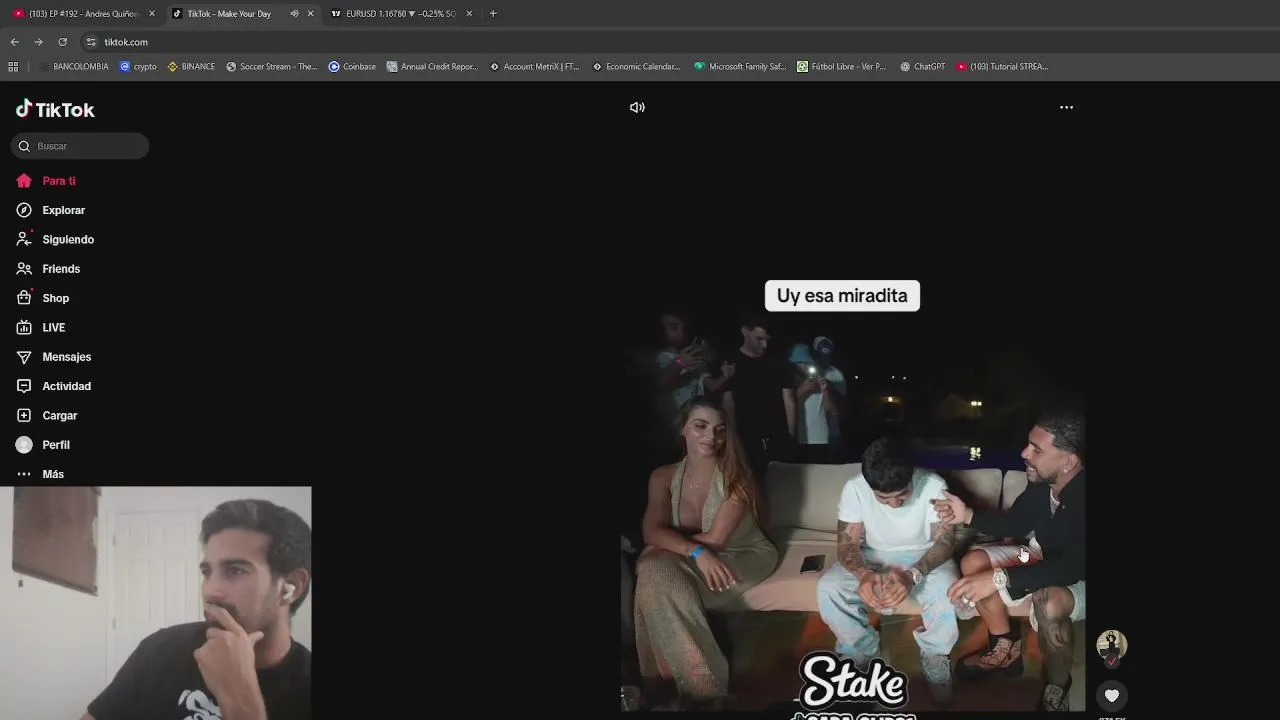Mute the video with the speaker icon
Image resolution: width=1280 pixels, height=720 pixels.
pos(637,107)
